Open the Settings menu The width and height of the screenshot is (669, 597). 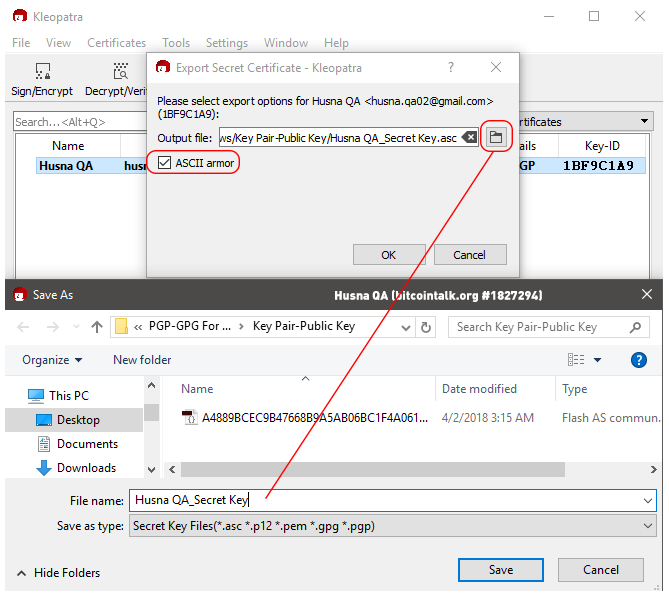227,43
